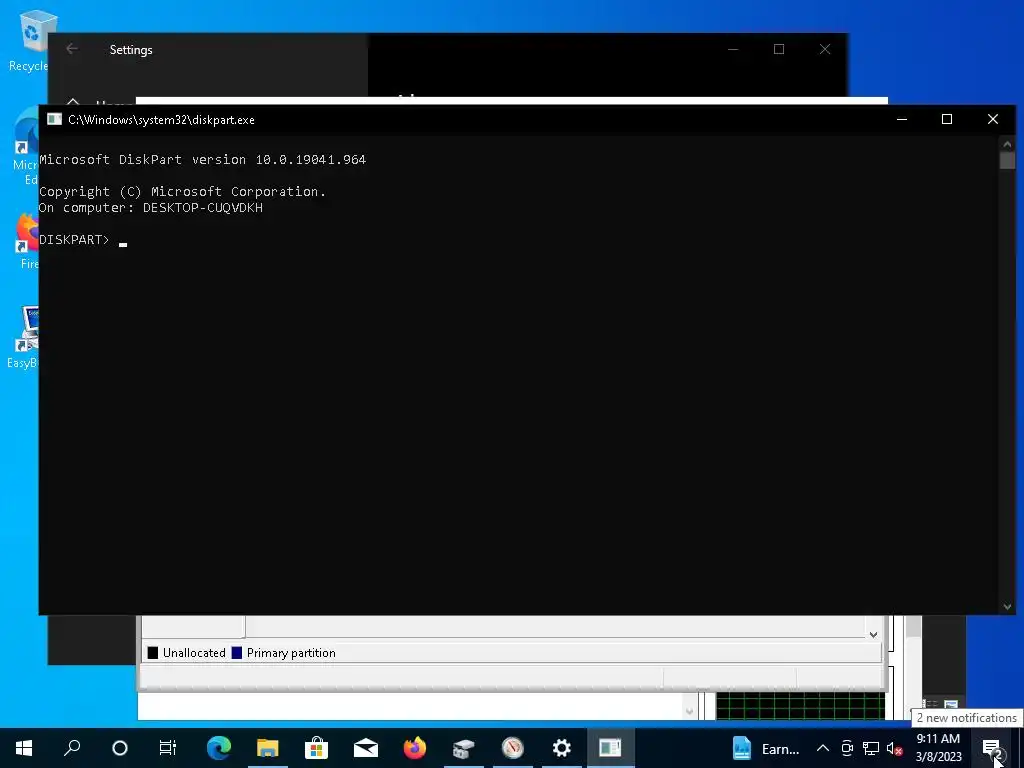Switch to Settings via the gear taskbar icon
Screen dimensions: 1024x768
point(562,748)
